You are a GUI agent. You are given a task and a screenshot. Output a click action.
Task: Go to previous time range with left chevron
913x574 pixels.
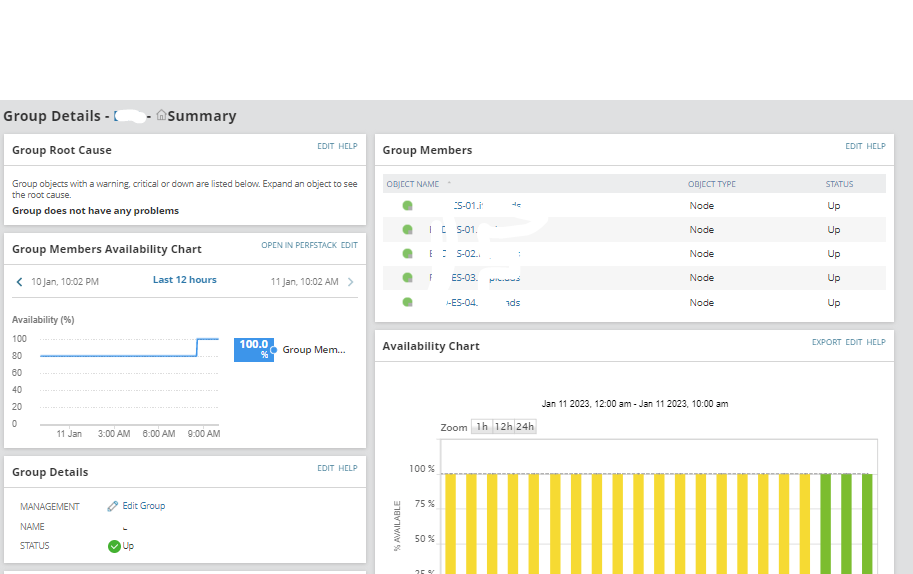point(19,282)
